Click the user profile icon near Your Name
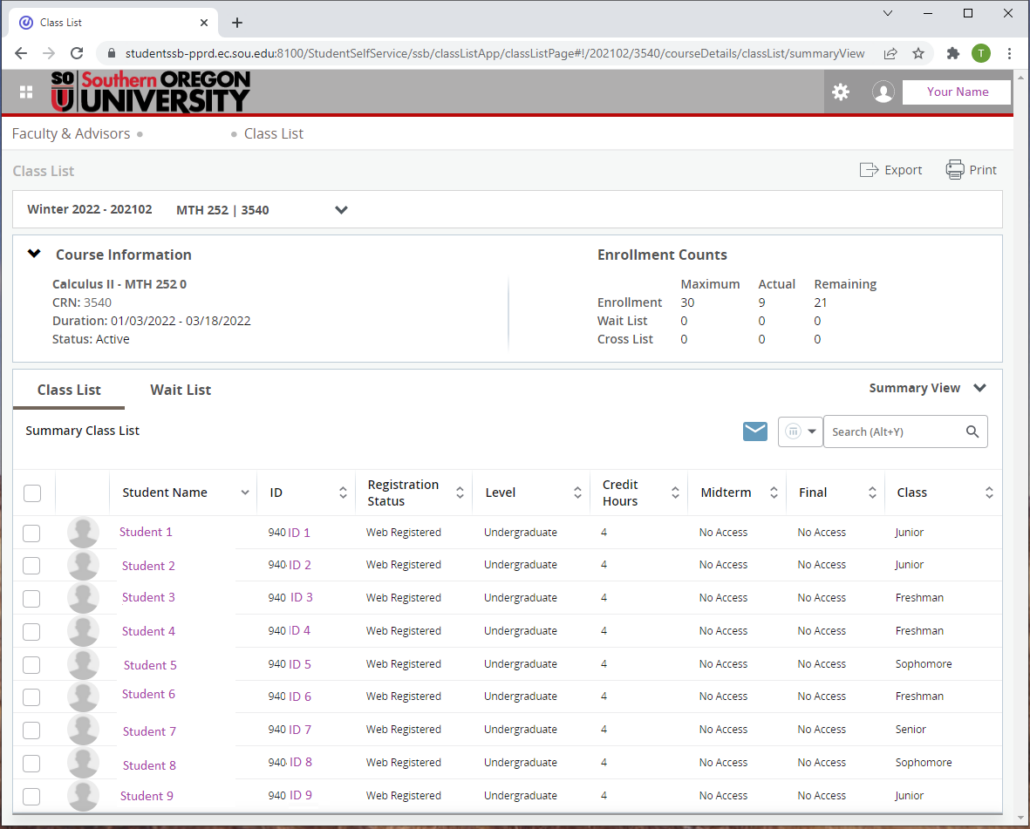 [x=883, y=91]
